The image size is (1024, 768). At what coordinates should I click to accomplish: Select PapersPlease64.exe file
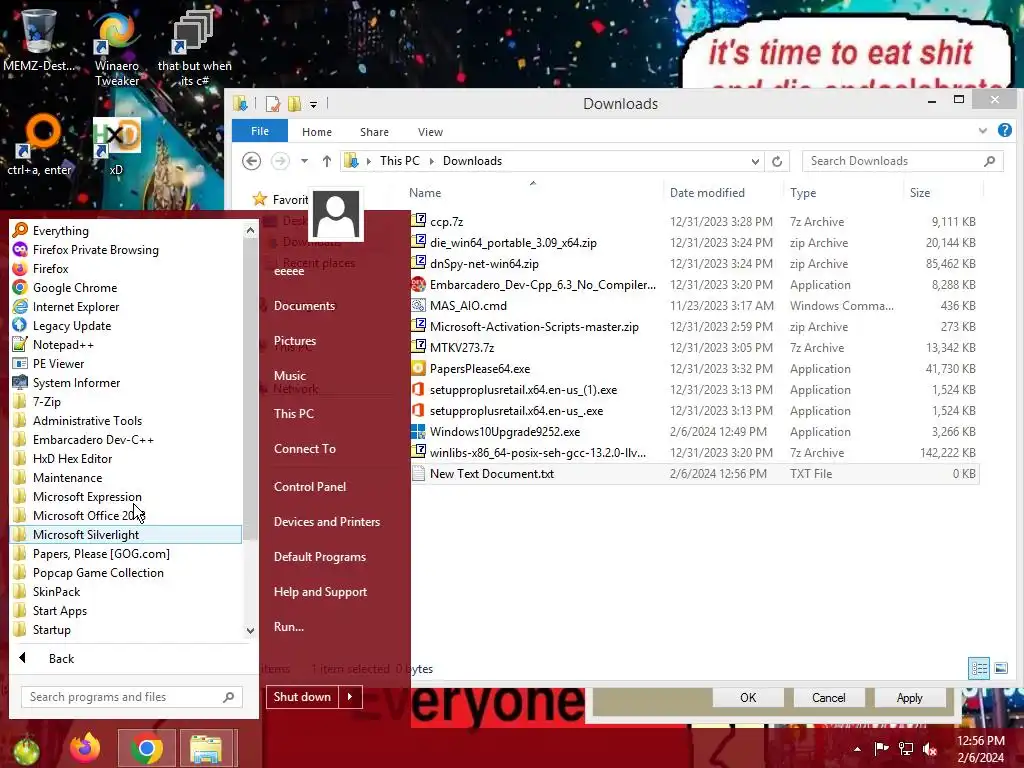click(480, 369)
